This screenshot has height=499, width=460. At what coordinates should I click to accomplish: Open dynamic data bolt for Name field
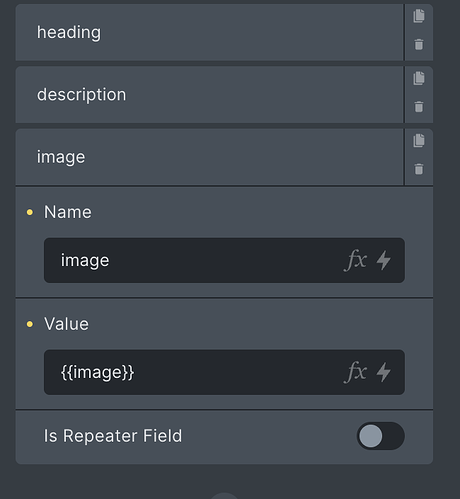pyautogui.click(x=384, y=260)
